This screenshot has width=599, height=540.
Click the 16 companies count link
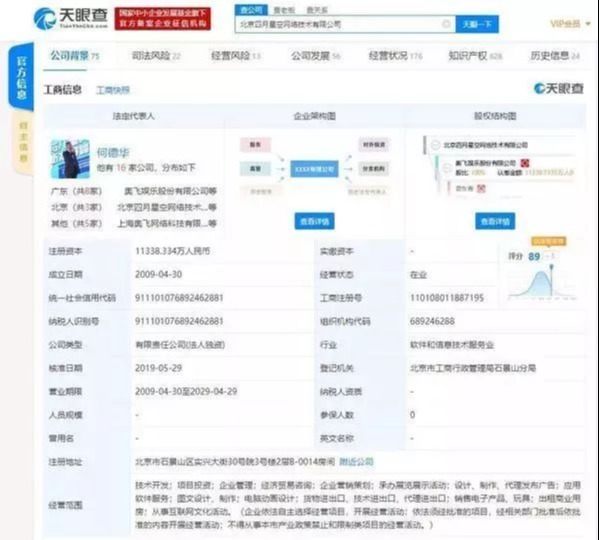[121, 168]
